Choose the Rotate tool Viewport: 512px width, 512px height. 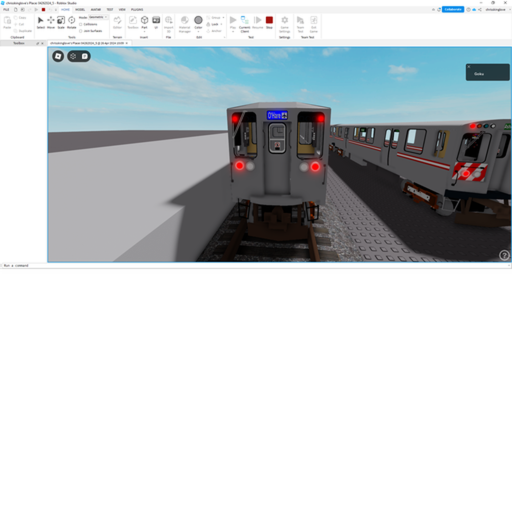72,22
